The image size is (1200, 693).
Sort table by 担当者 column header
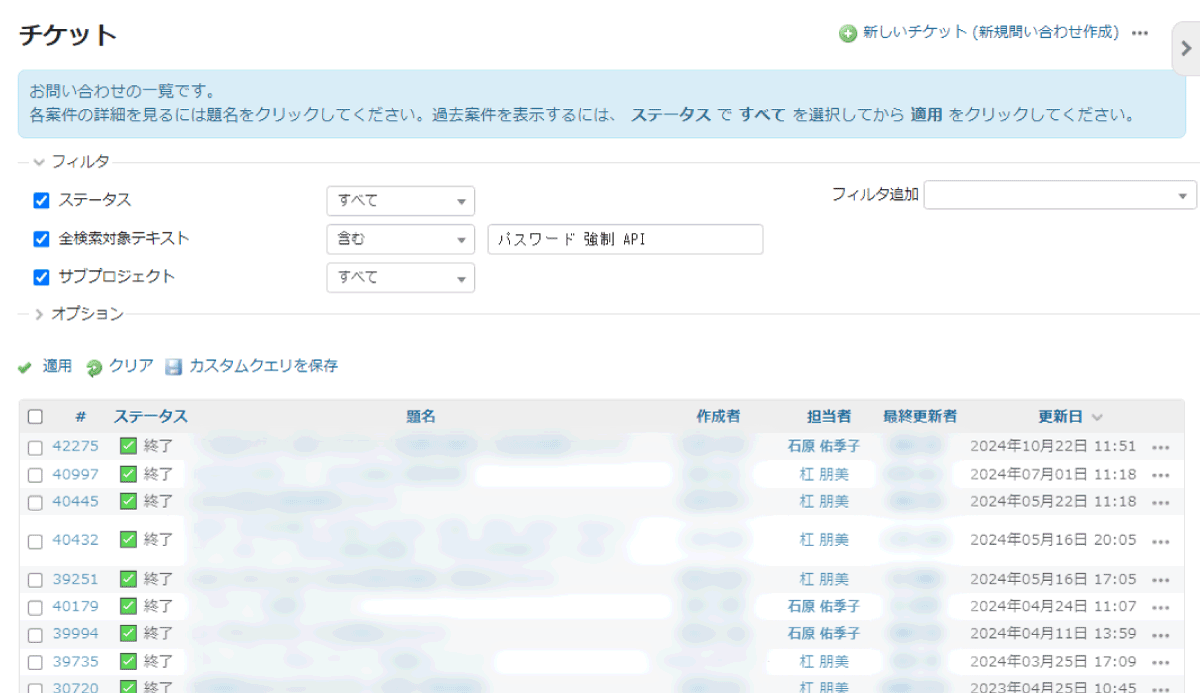coord(829,417)
